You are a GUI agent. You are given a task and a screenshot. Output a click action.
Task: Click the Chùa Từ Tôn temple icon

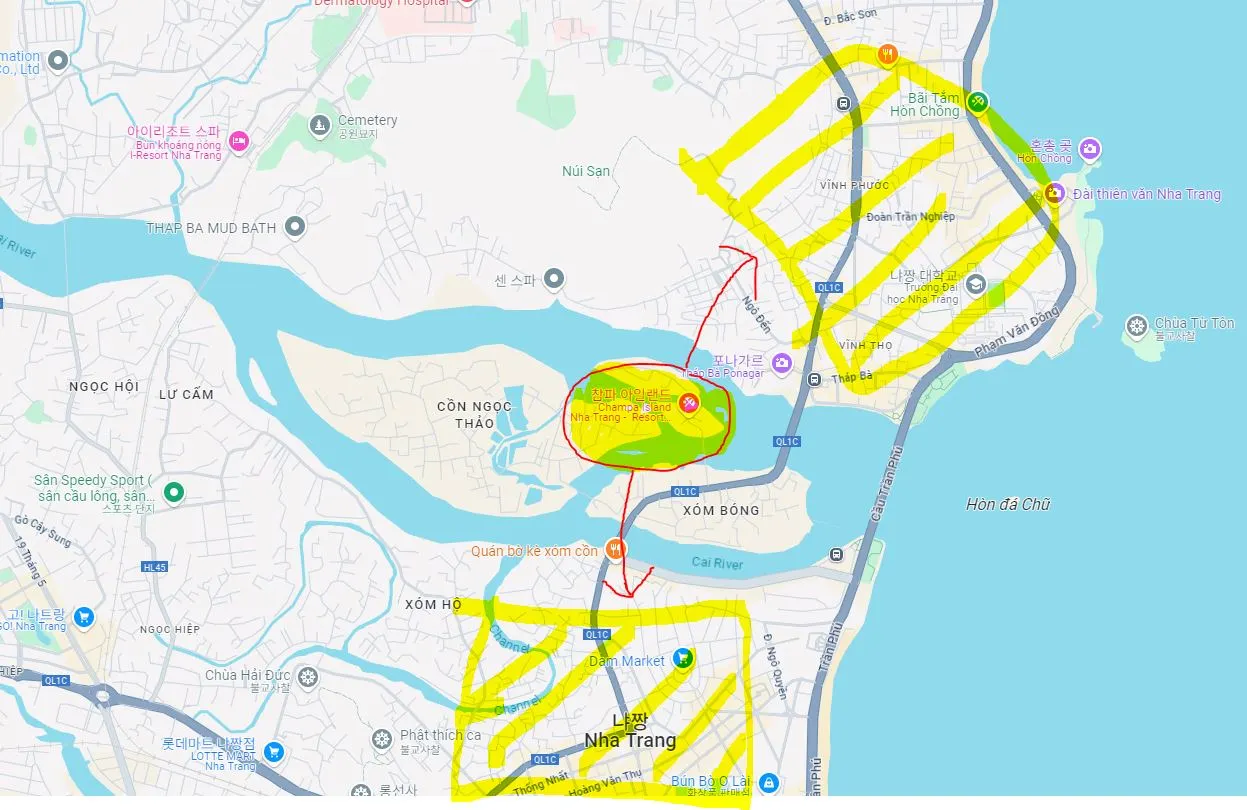pos(1136,325)
